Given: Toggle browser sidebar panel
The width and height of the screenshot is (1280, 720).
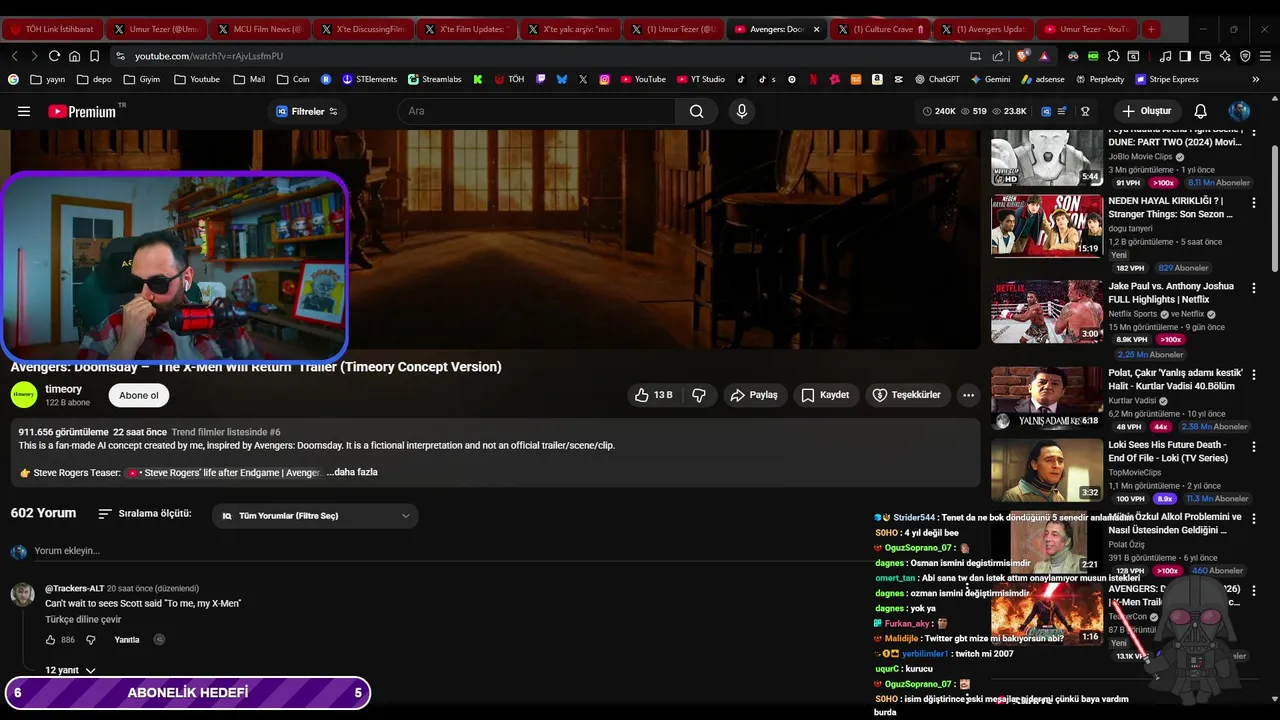Looking at the screenshot, I should tap(1185, 56).
